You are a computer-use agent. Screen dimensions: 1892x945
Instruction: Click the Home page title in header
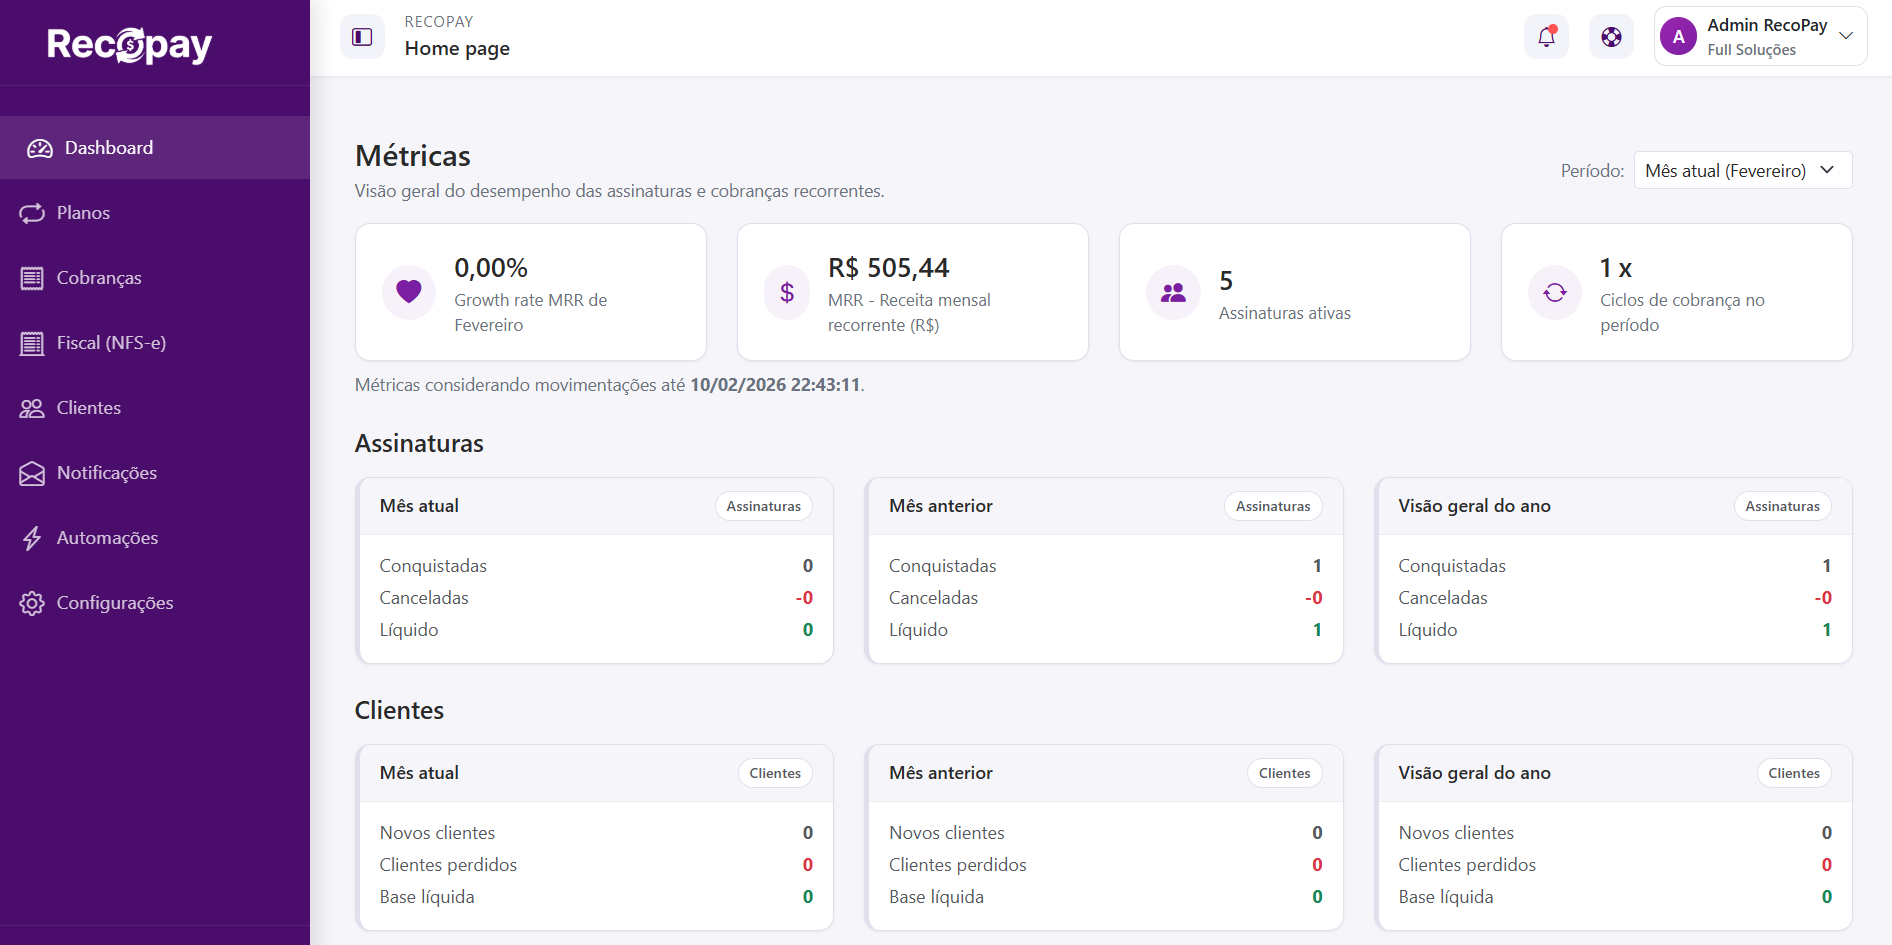pyautogui.click(x=457, y=48)
